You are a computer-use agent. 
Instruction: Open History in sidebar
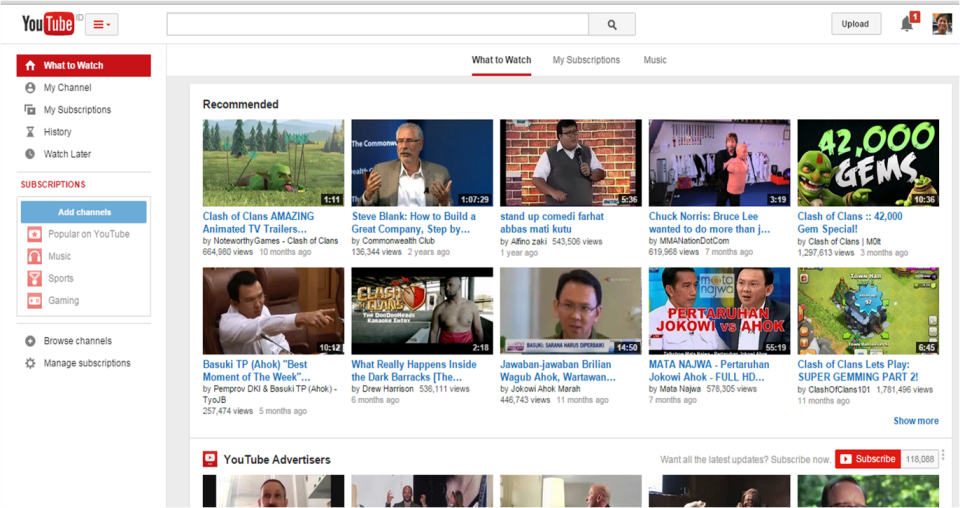tap(58, 132)
